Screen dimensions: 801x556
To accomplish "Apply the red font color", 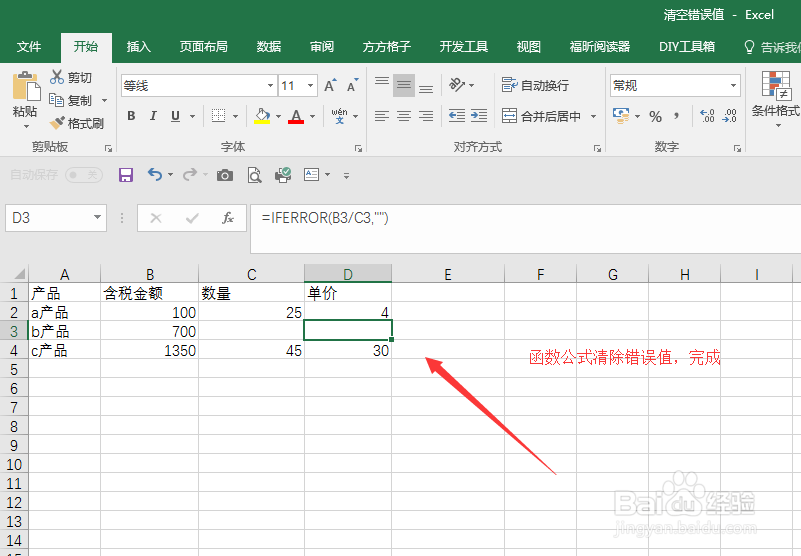I will tap(296, 116).
